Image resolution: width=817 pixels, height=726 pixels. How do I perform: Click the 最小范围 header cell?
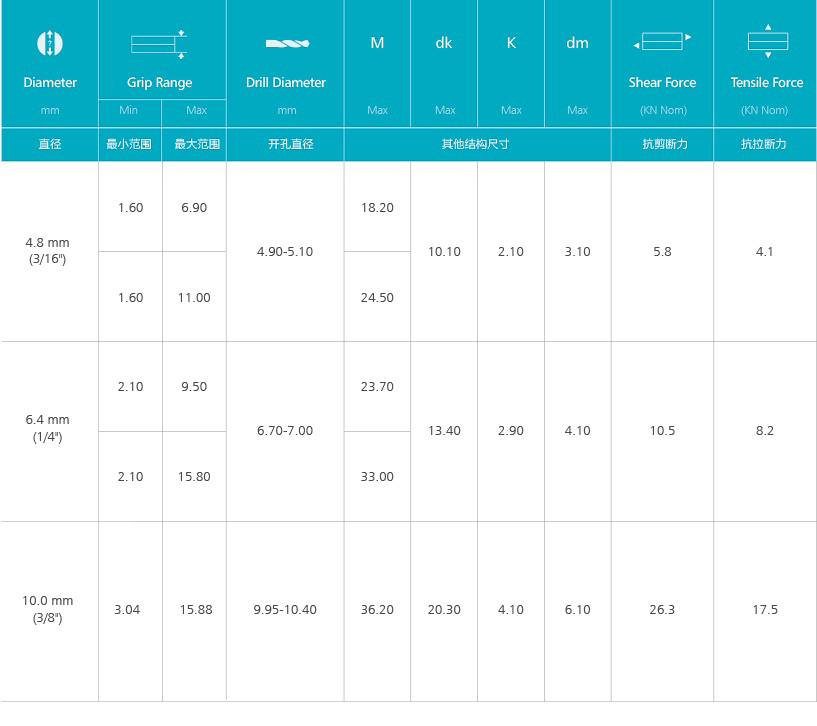[x=130, y=144]
